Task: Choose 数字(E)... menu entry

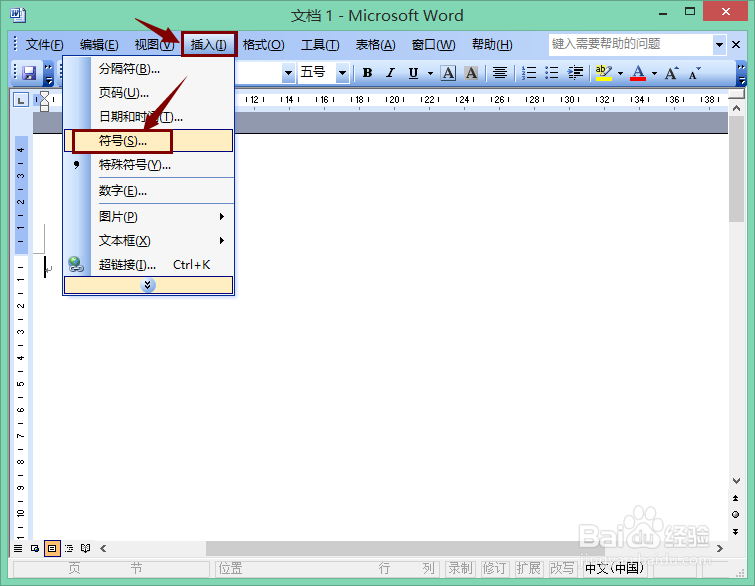Action: (x=148, y=191)
